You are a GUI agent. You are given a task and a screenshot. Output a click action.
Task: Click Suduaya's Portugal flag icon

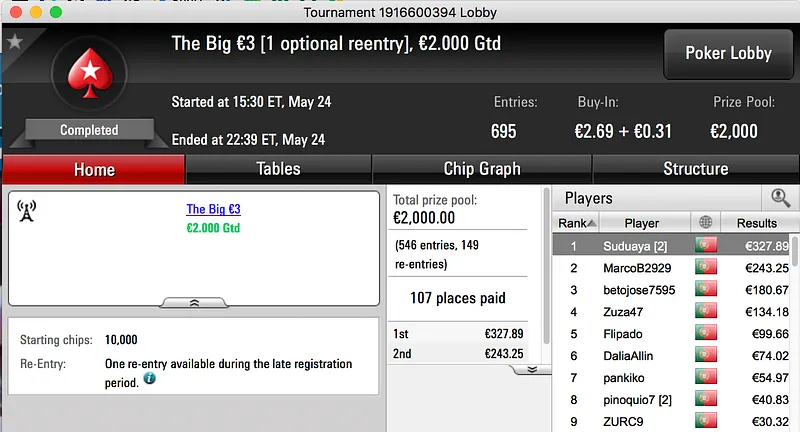click(707, 246)
